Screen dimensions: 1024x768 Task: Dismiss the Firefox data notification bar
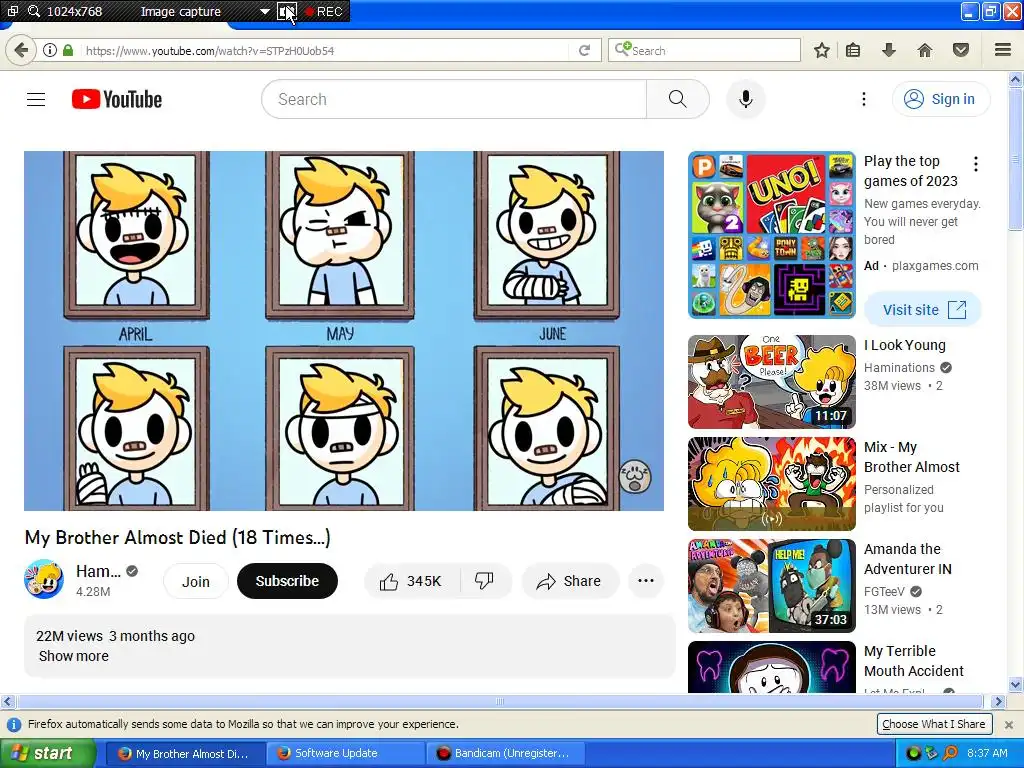coord(1008,724)
